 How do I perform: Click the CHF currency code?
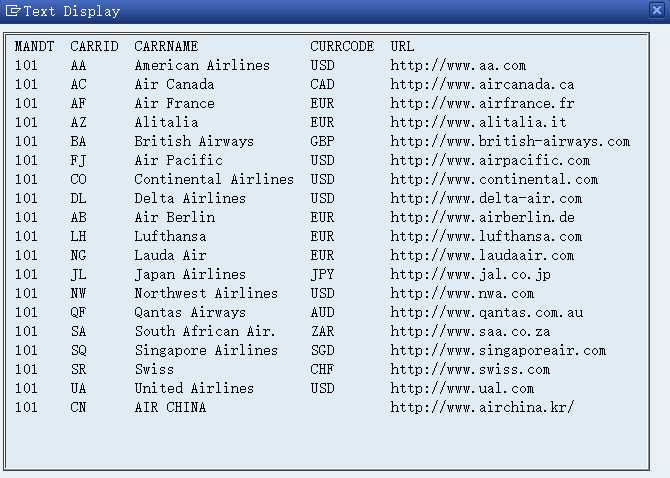322,369
